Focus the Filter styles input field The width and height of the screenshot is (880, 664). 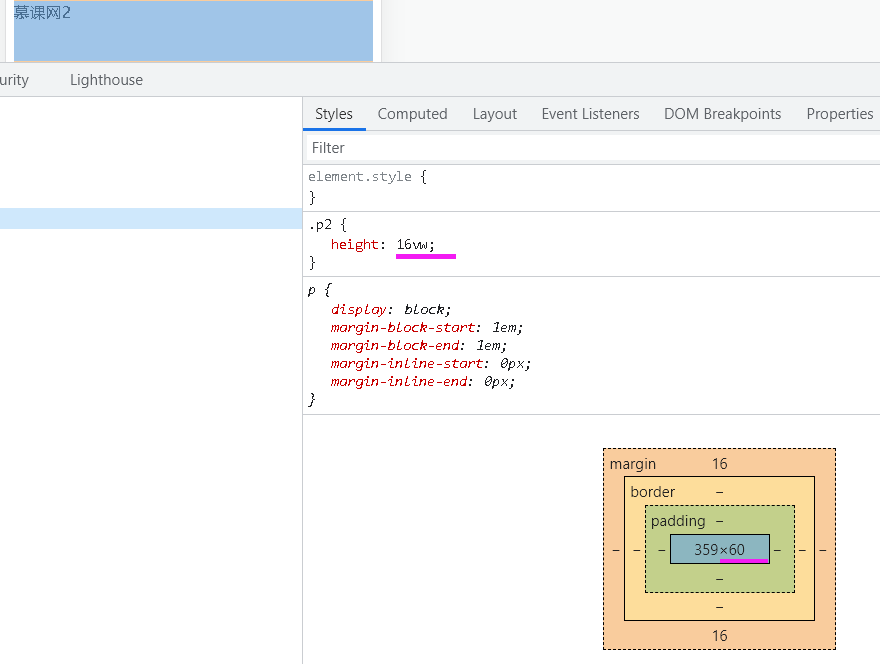click(590, 148)
